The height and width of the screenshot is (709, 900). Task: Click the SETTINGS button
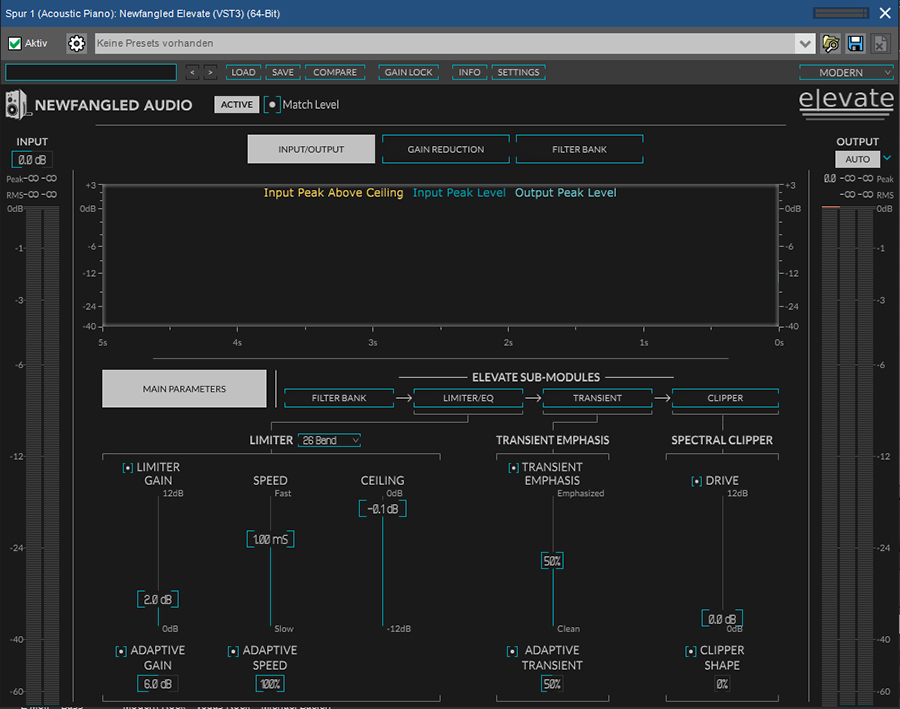(x=518, y=72)
